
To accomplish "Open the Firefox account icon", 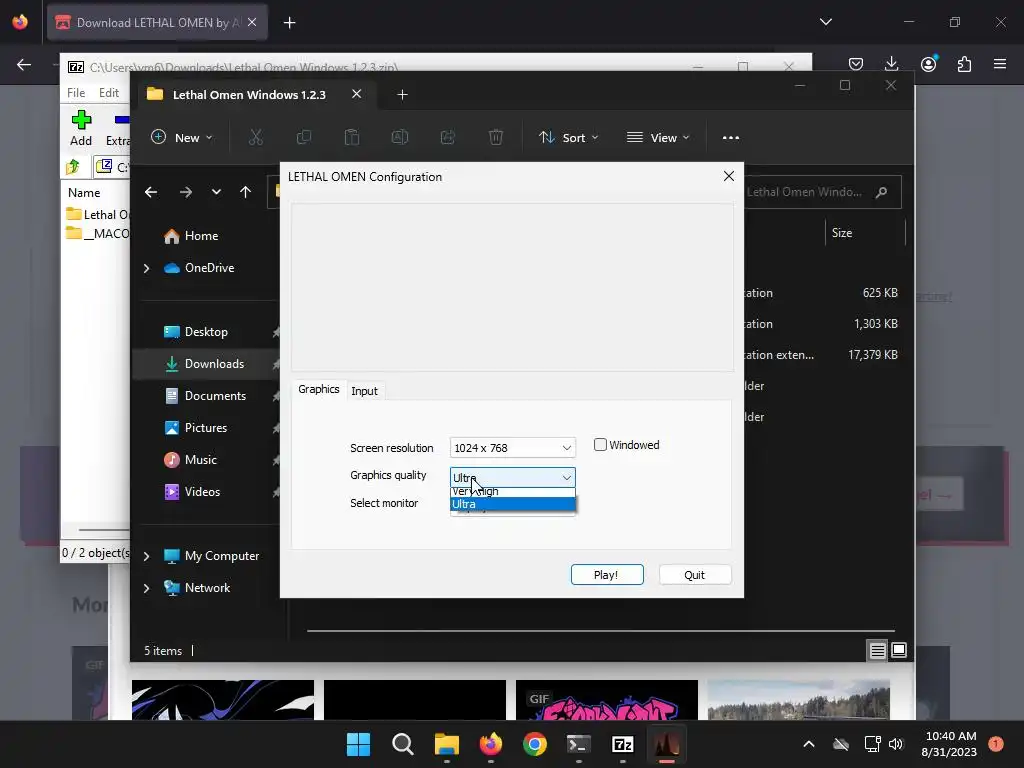I will [928, 64].
